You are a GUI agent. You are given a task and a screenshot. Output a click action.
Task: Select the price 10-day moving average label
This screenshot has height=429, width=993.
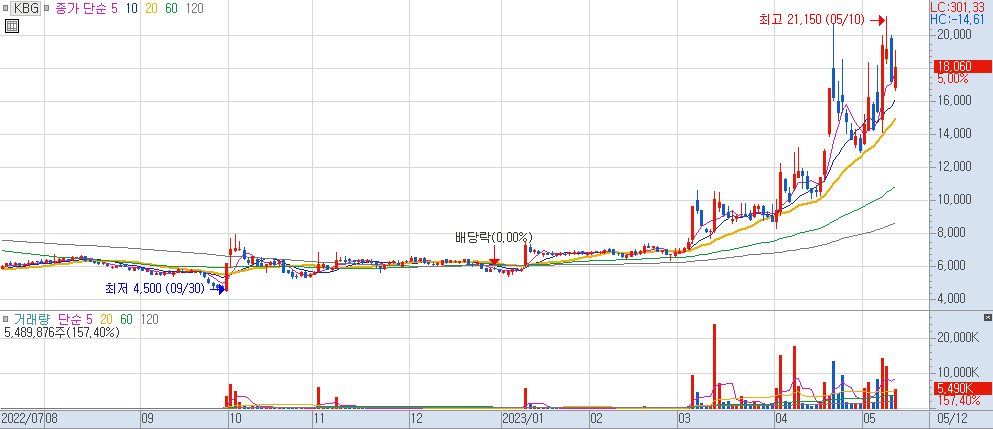pos(132,9)
